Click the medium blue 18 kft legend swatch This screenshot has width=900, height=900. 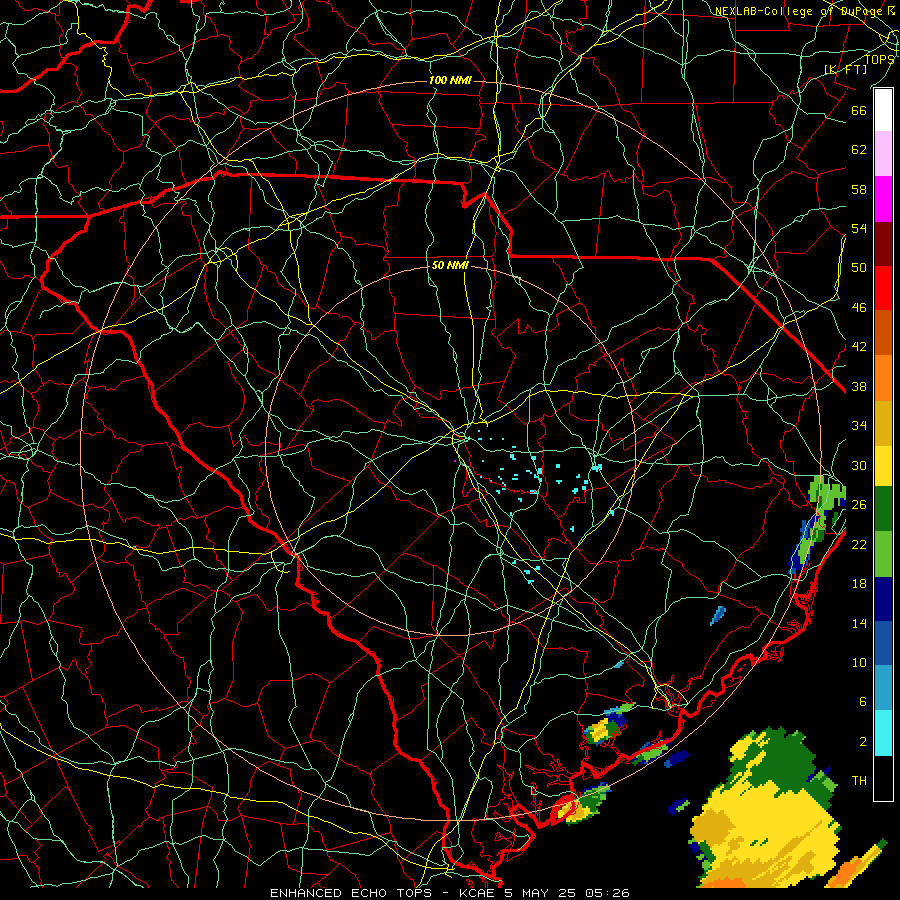883,643
